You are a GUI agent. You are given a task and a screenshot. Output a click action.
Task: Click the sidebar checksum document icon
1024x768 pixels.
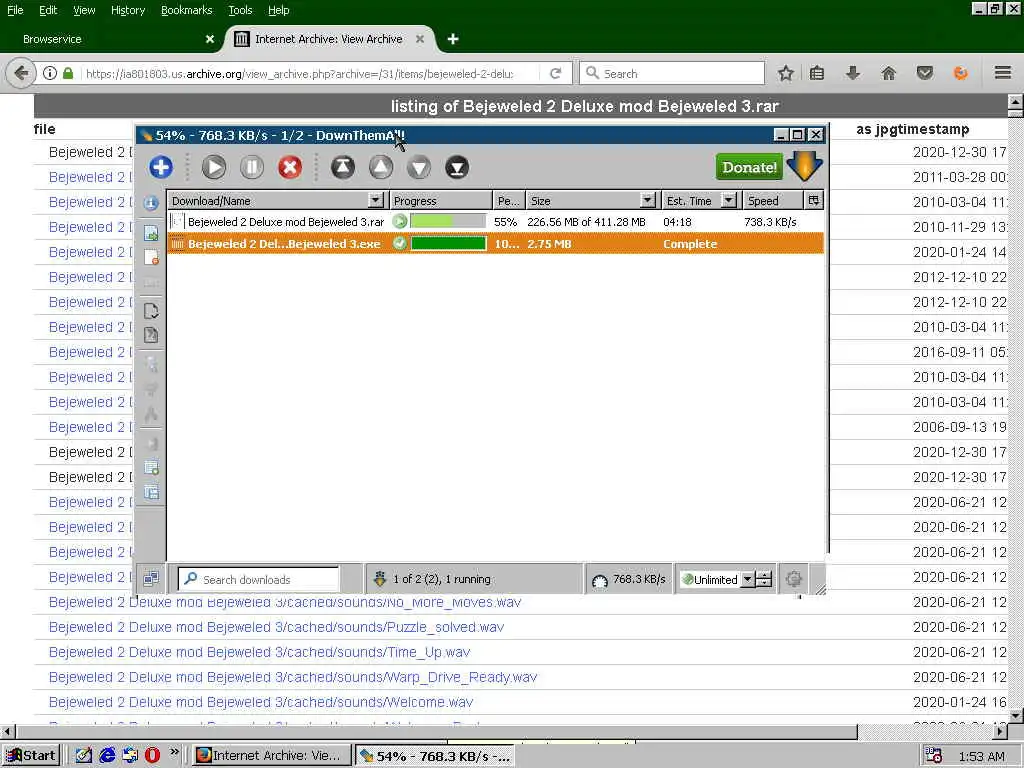[x=151, y=335]
